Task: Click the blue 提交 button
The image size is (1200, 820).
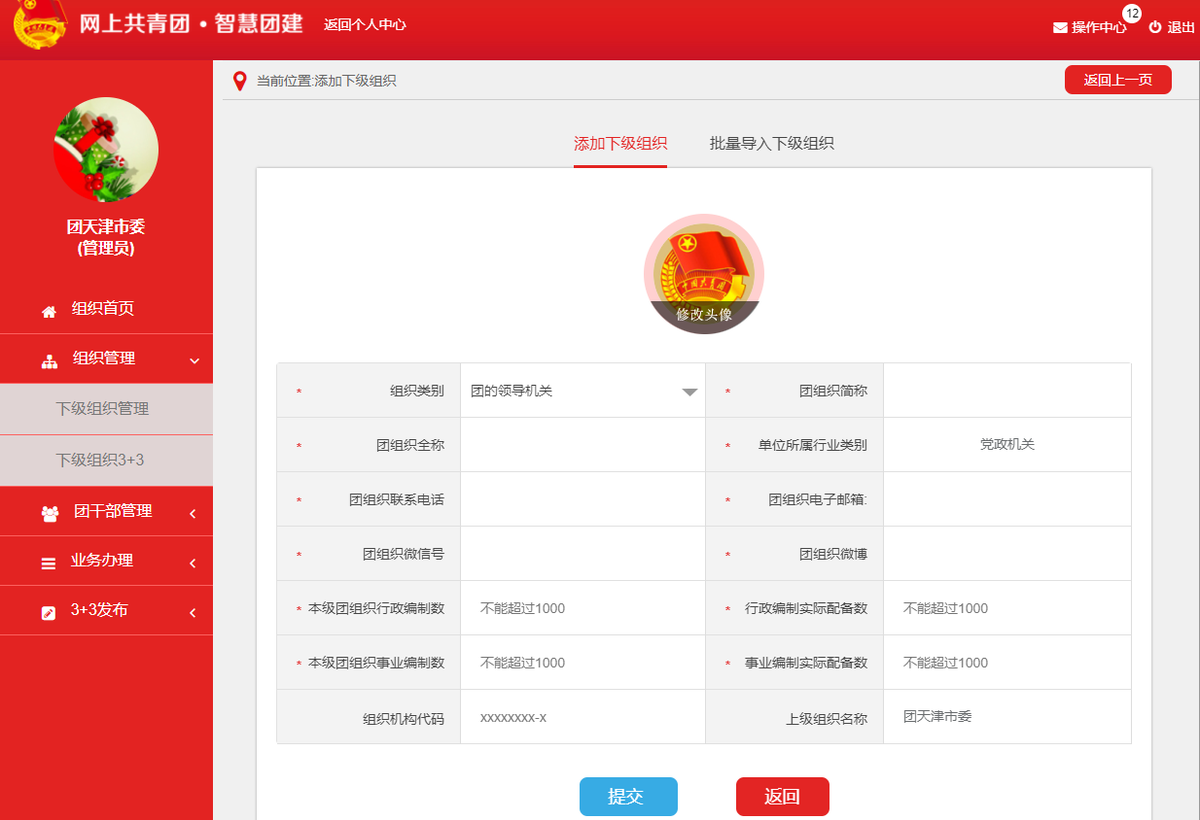Action: coord(628,797)
